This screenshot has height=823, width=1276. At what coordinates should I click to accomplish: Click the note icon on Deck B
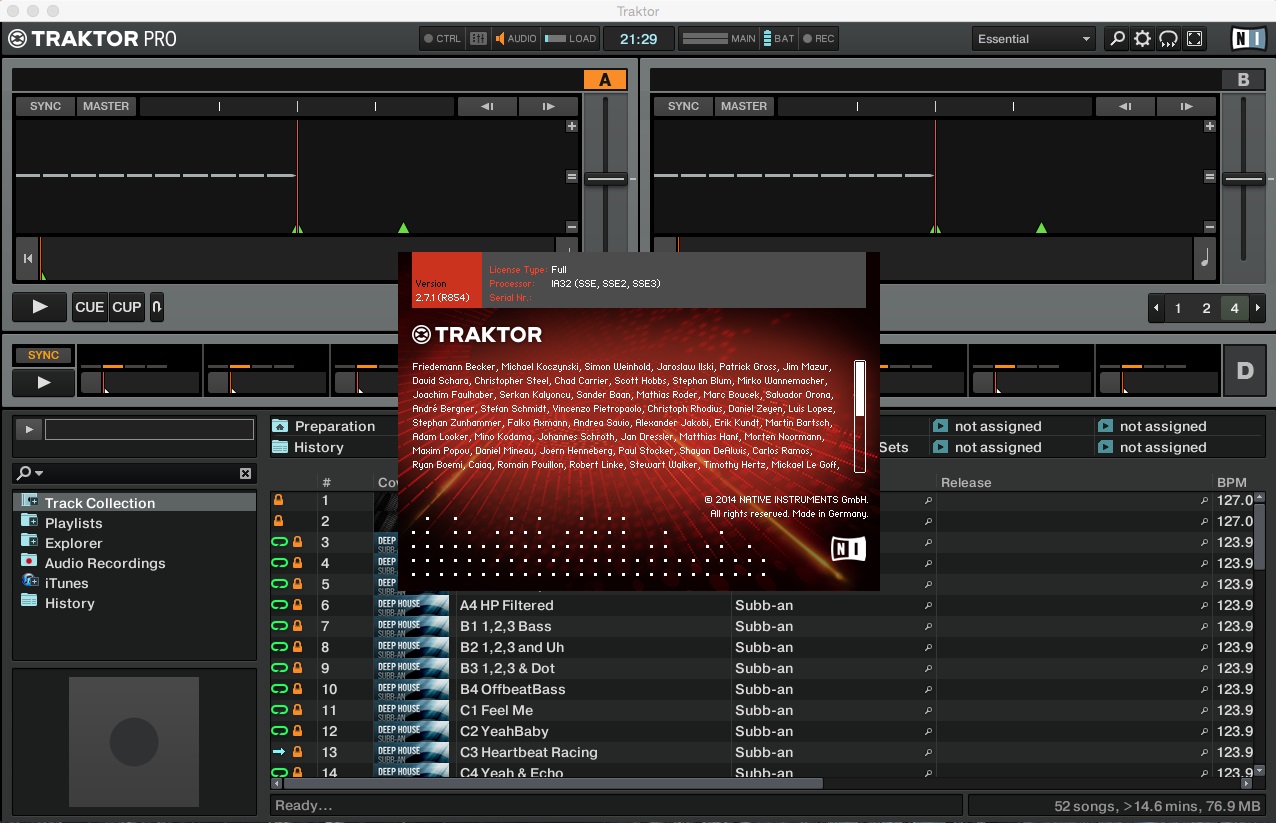(1204, 259)
